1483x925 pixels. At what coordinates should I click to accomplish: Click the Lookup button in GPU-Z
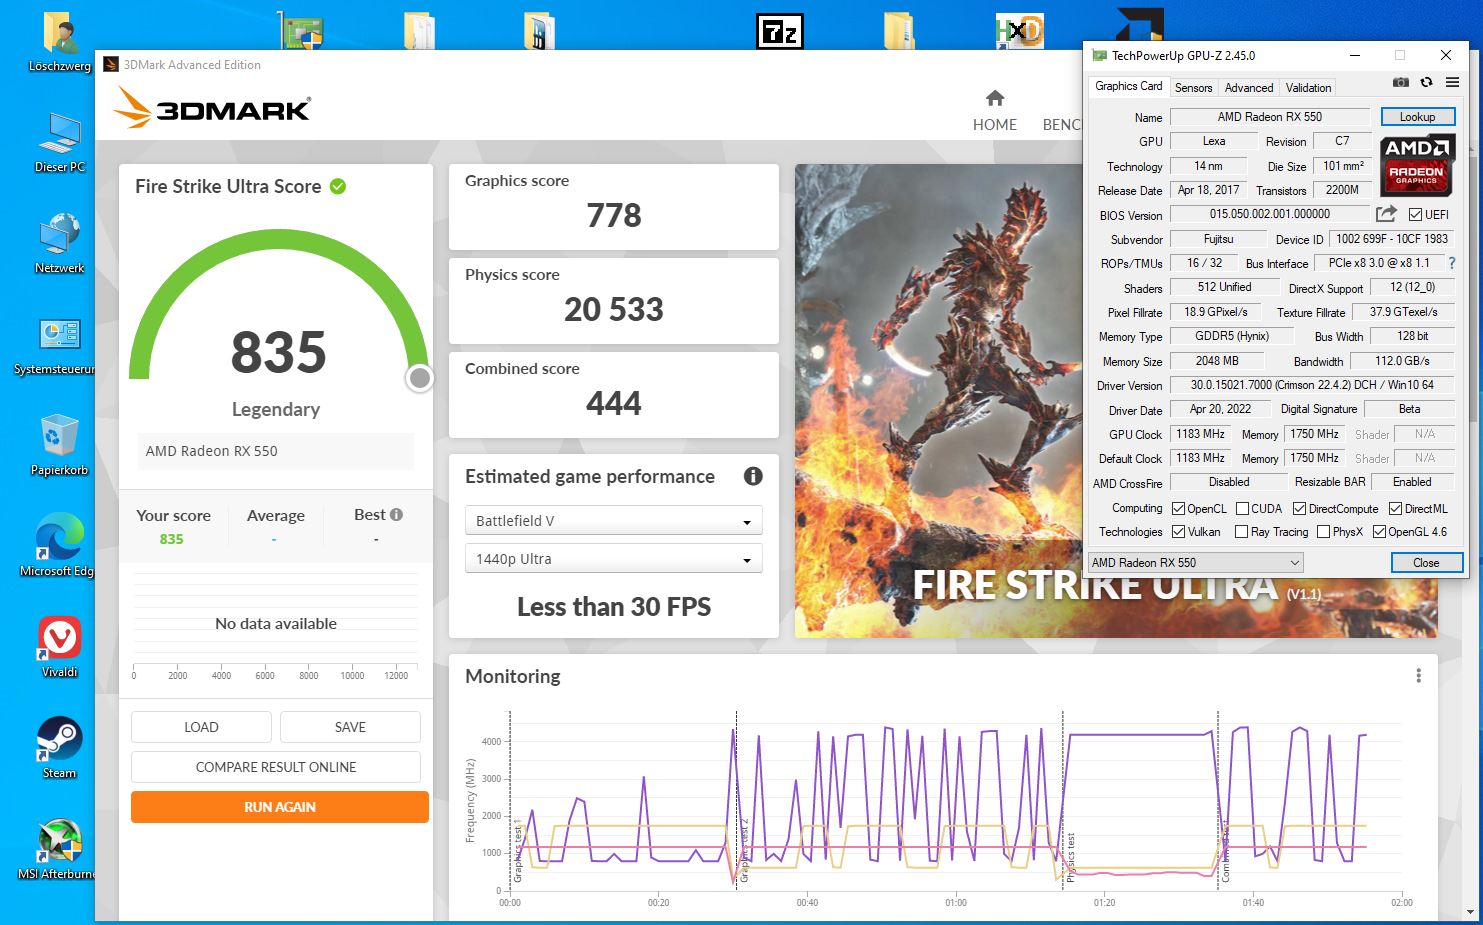tap(1417, 117)
